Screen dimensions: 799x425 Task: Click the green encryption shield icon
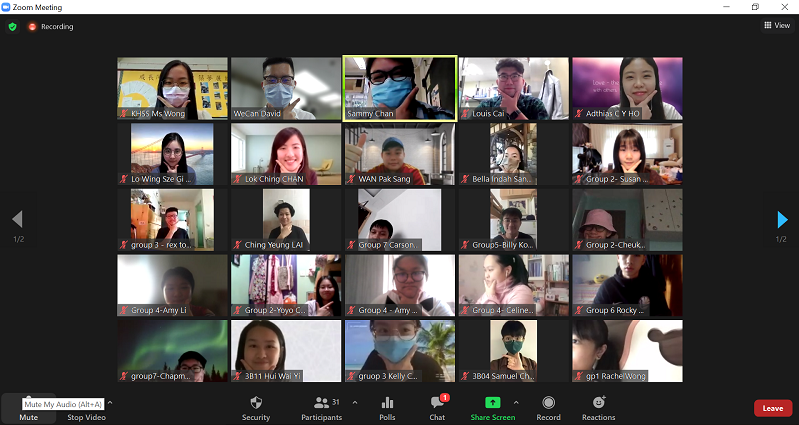(13, 26)
